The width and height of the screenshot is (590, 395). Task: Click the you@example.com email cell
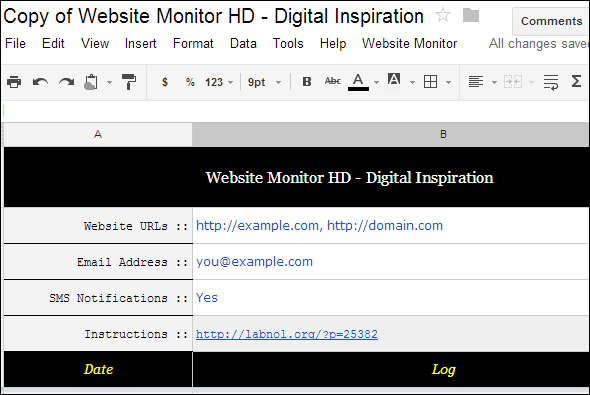391,261
